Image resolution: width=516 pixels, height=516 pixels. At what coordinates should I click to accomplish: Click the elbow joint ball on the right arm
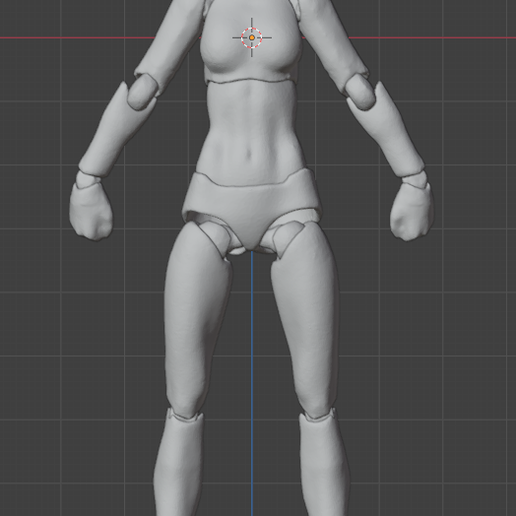360,92
